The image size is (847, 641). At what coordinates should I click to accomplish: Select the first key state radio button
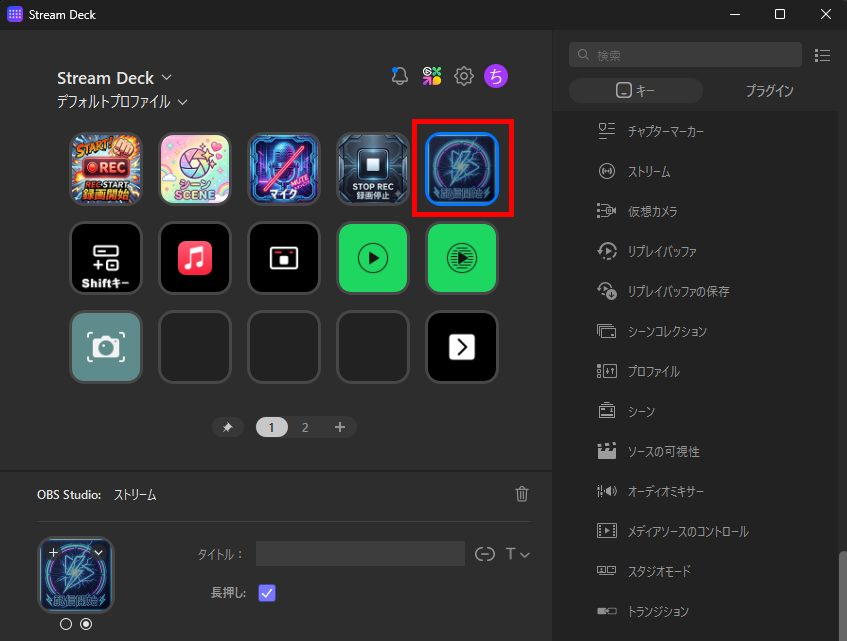[x=66, y=624]
